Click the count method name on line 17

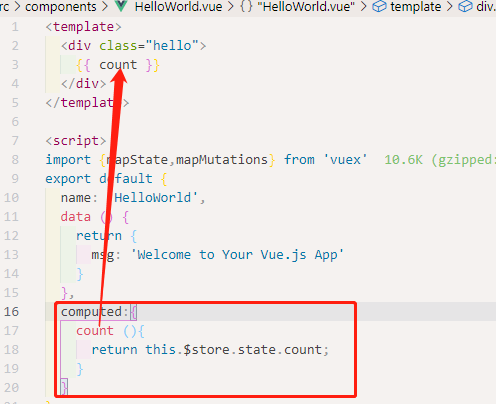[95, 331]
